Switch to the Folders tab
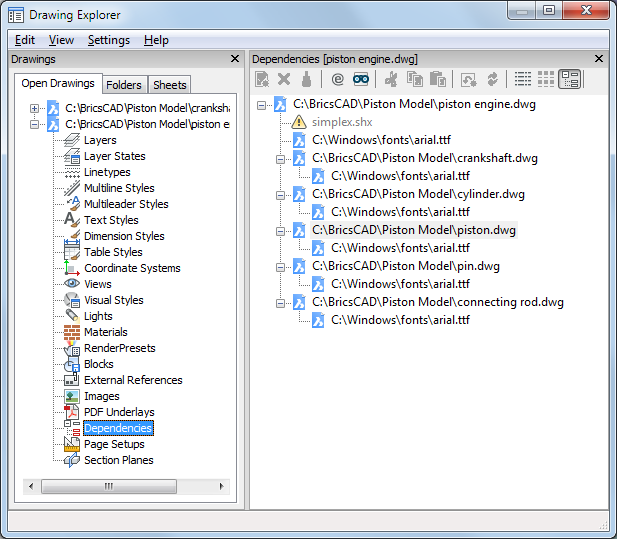 124,85
